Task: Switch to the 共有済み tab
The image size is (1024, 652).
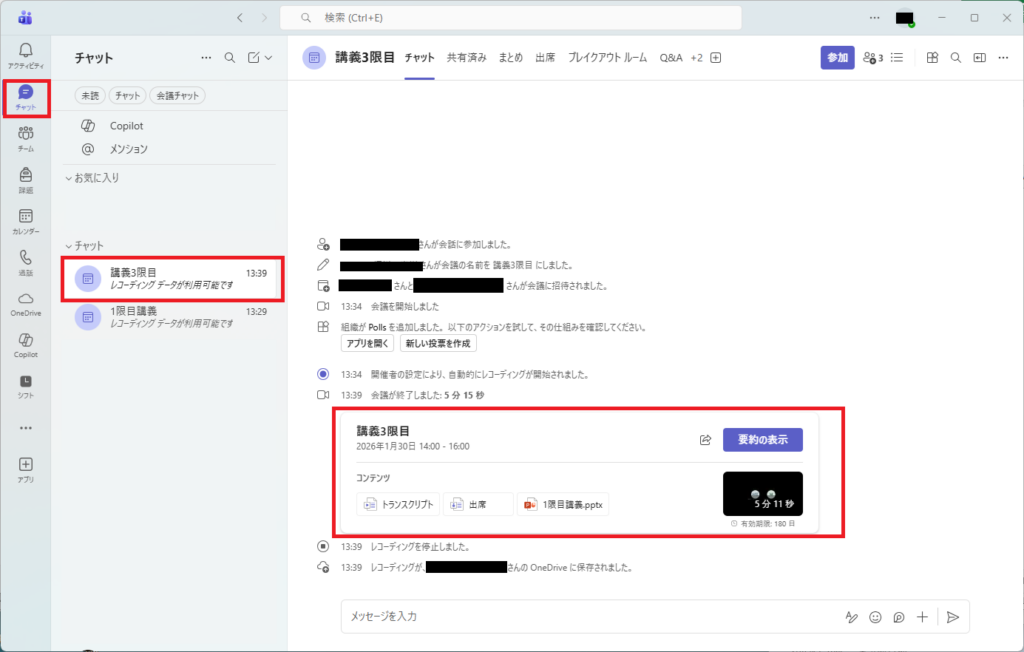Action: (x=466, y=58)
